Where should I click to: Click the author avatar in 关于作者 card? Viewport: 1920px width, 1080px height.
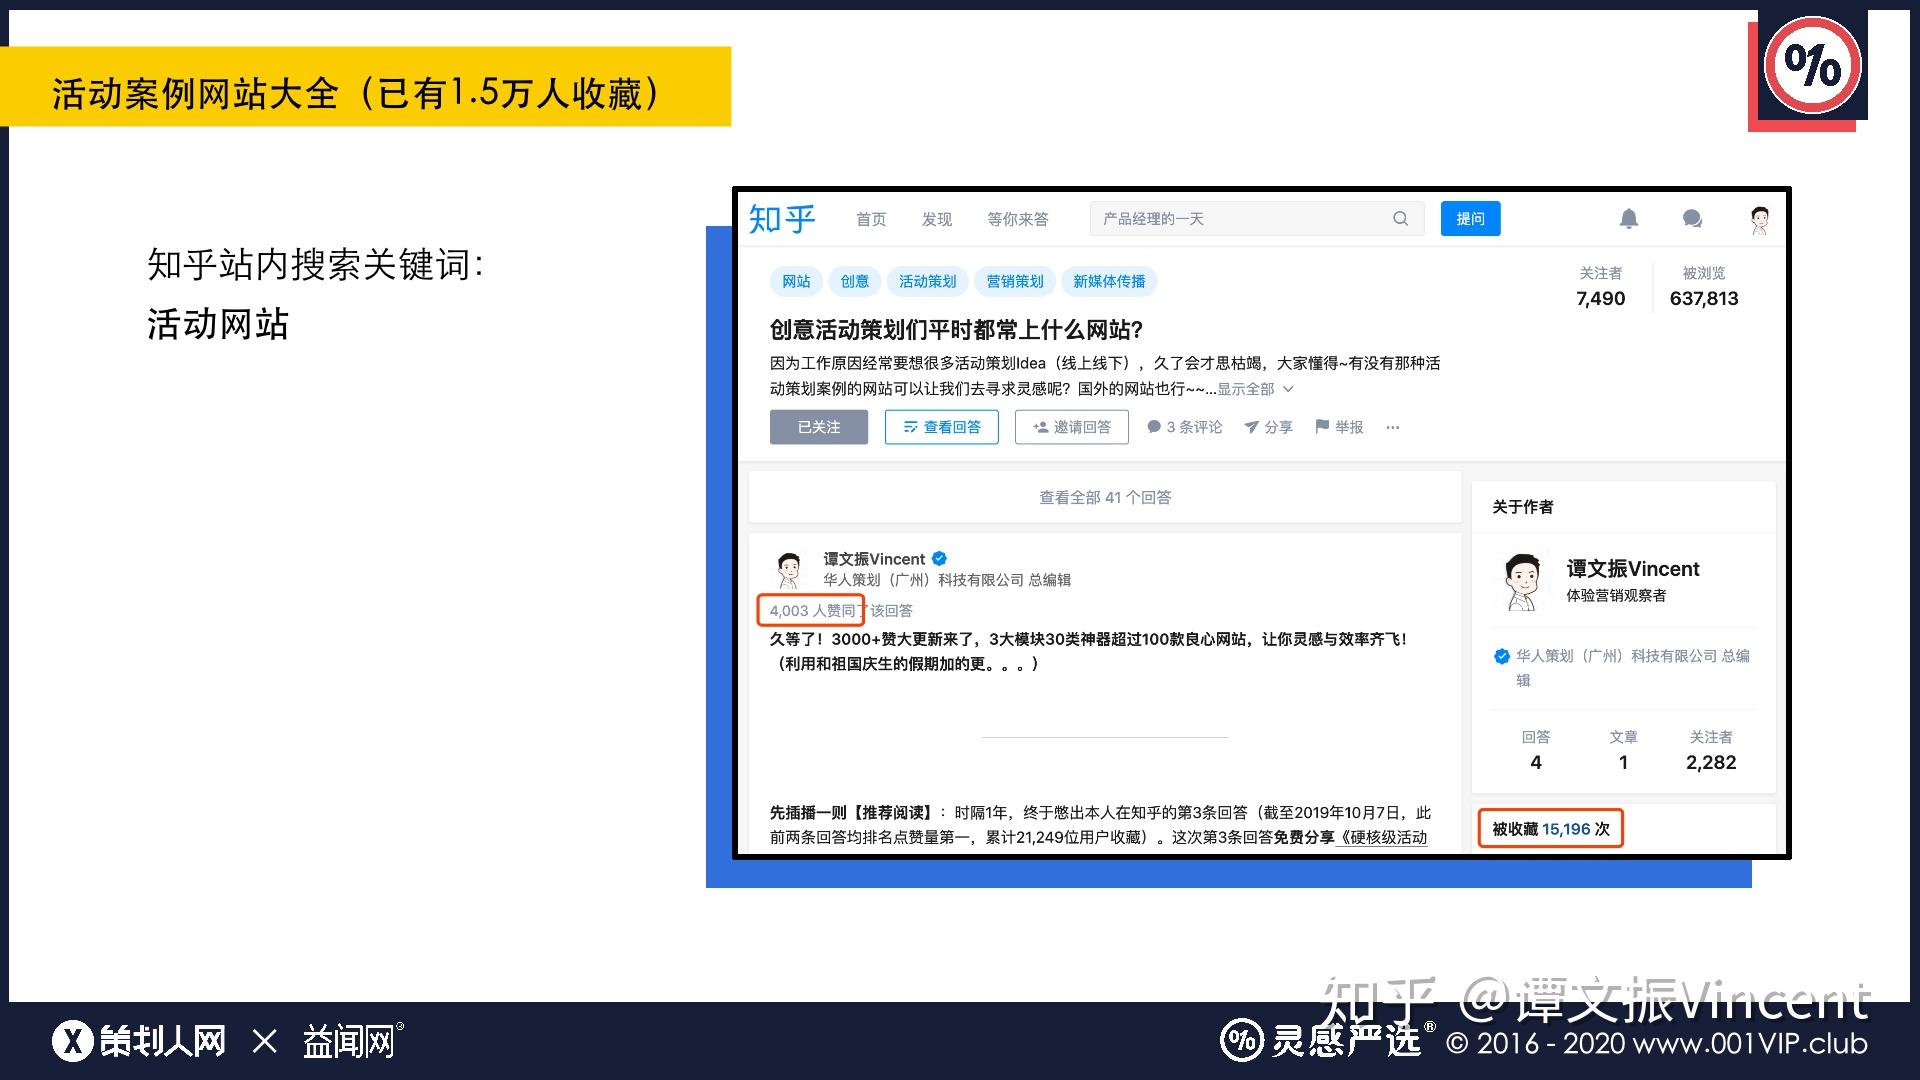(1522, 581)
